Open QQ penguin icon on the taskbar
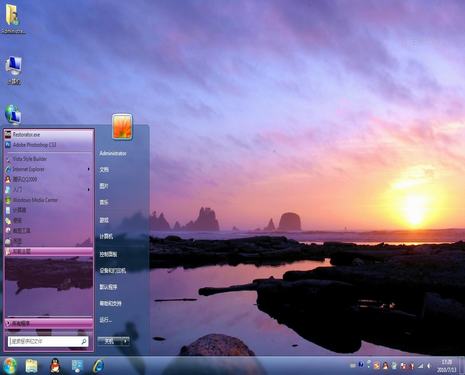465x375 pixels. tap(55, 366)
